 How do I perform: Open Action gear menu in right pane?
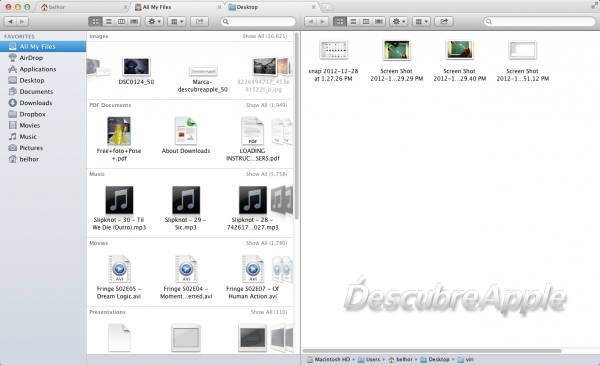[399, 21]
